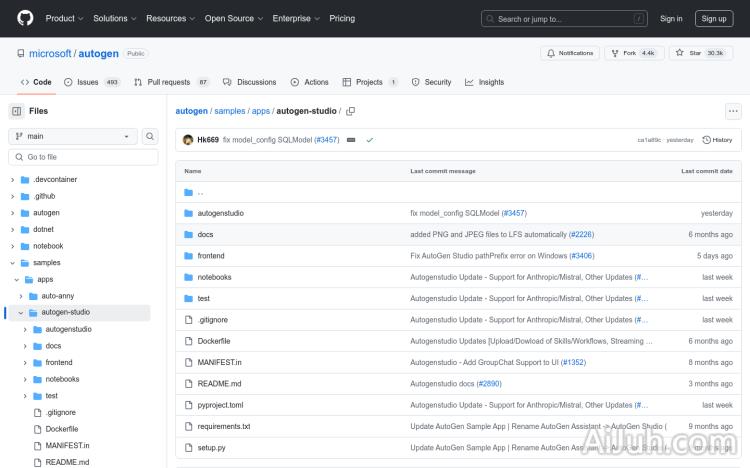Screen dimensions: 750x468
Task: Click the green commit status checkmark
Action: coord(369,140)
